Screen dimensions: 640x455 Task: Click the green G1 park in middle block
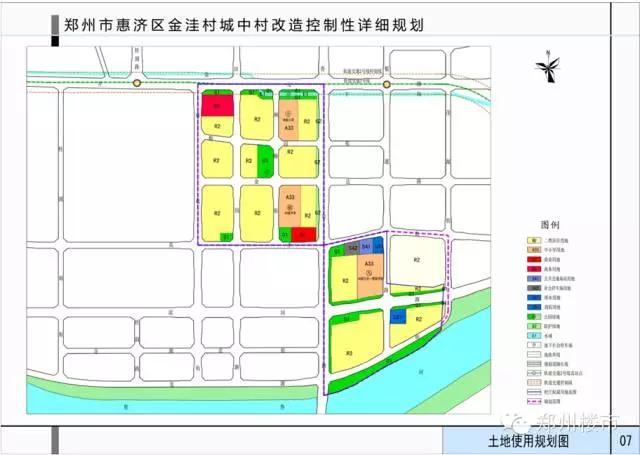click(x=264, y=159)
